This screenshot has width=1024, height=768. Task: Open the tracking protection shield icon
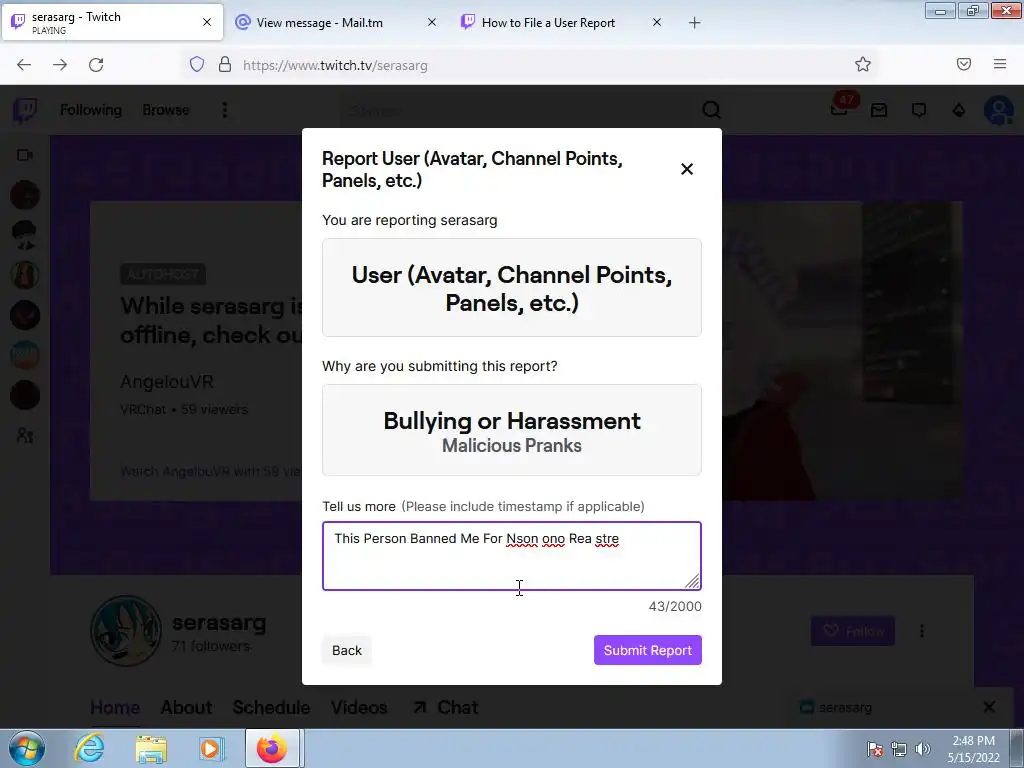click(x=197, y=64)
